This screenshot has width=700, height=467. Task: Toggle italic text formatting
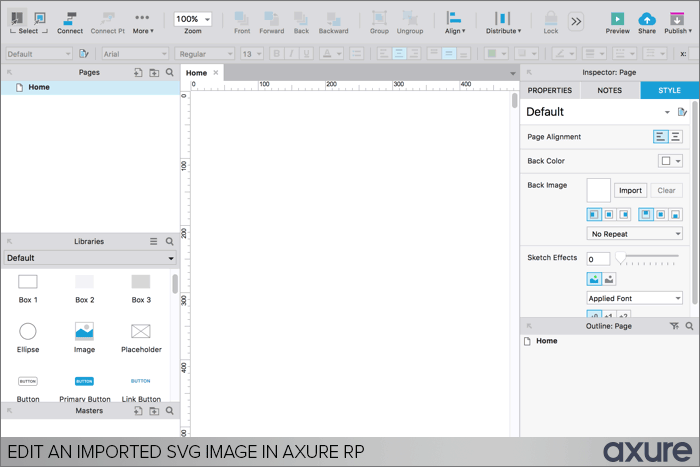291,54
